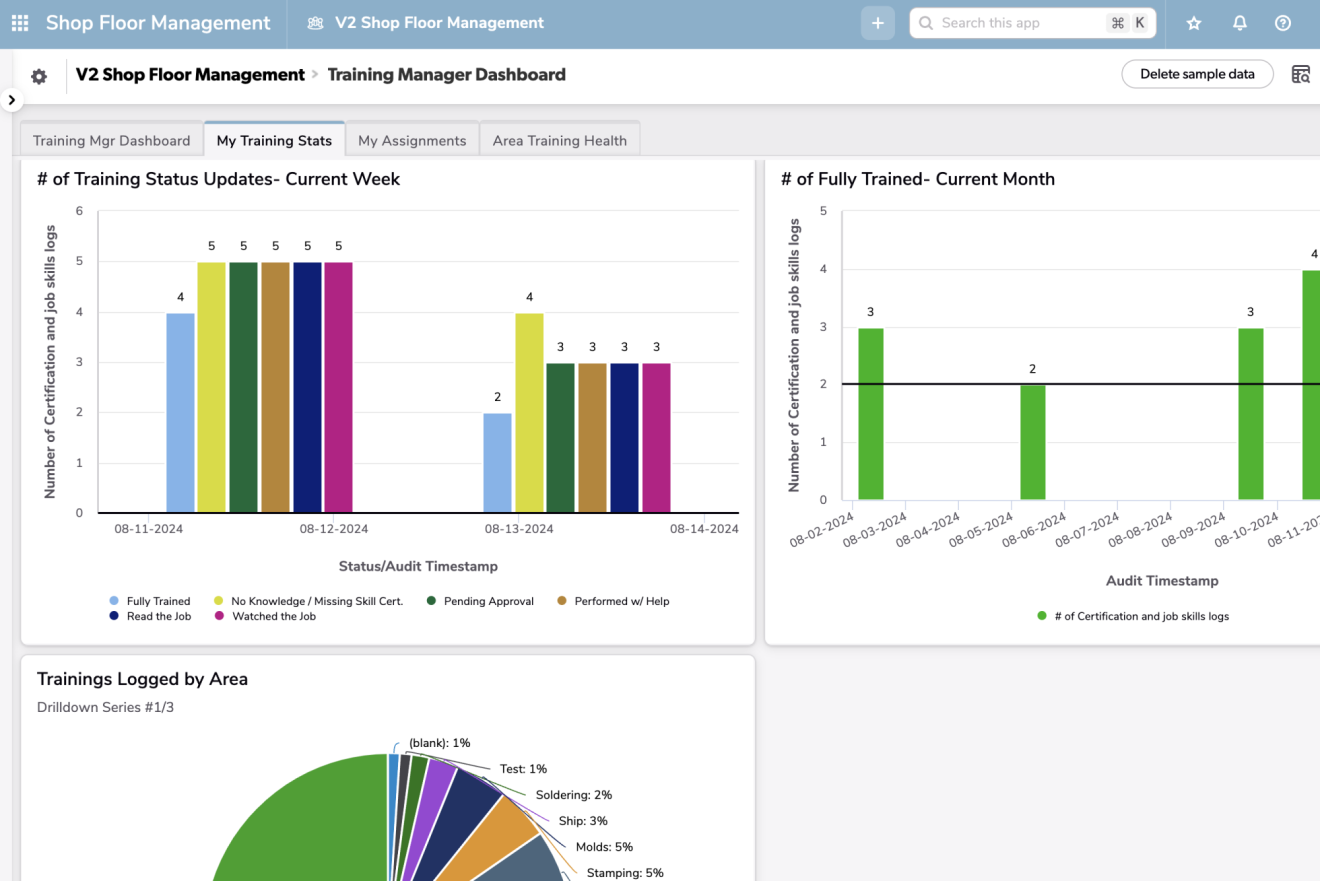
Task: Click the V2 Shop Floor Management workspace icon
Action: [316, 23]
